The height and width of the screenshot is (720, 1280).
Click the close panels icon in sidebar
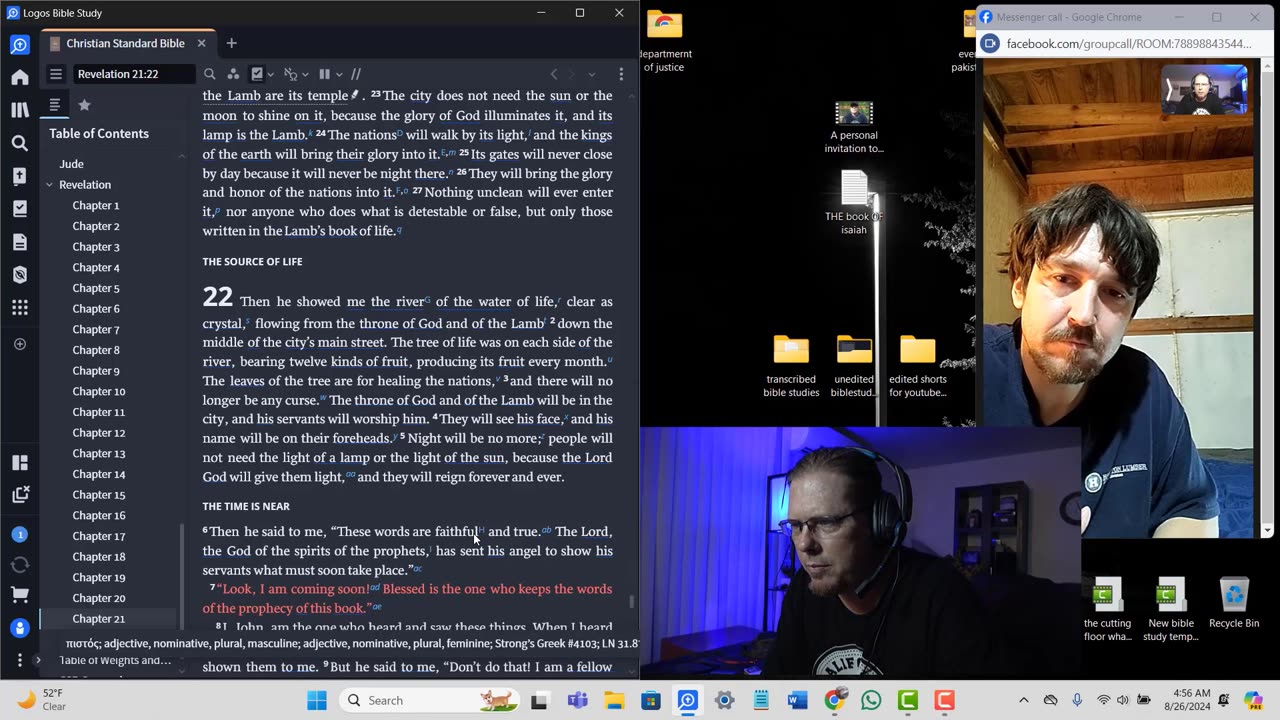[x=20, y=494]
